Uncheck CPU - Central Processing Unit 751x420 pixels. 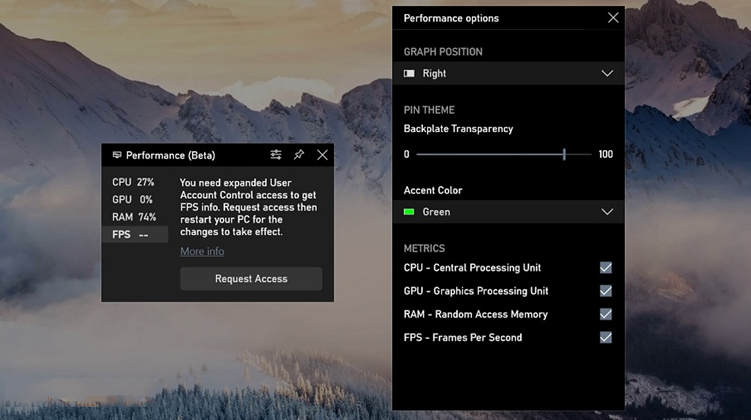tap(605, 268)
